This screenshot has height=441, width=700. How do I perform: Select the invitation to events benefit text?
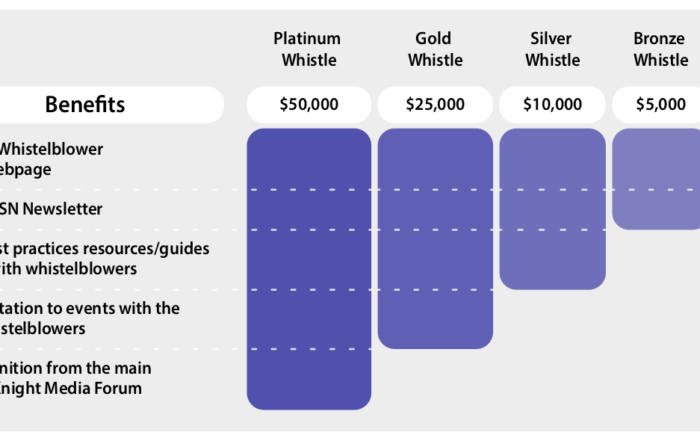pyautogui.click(x=90, y=317)
